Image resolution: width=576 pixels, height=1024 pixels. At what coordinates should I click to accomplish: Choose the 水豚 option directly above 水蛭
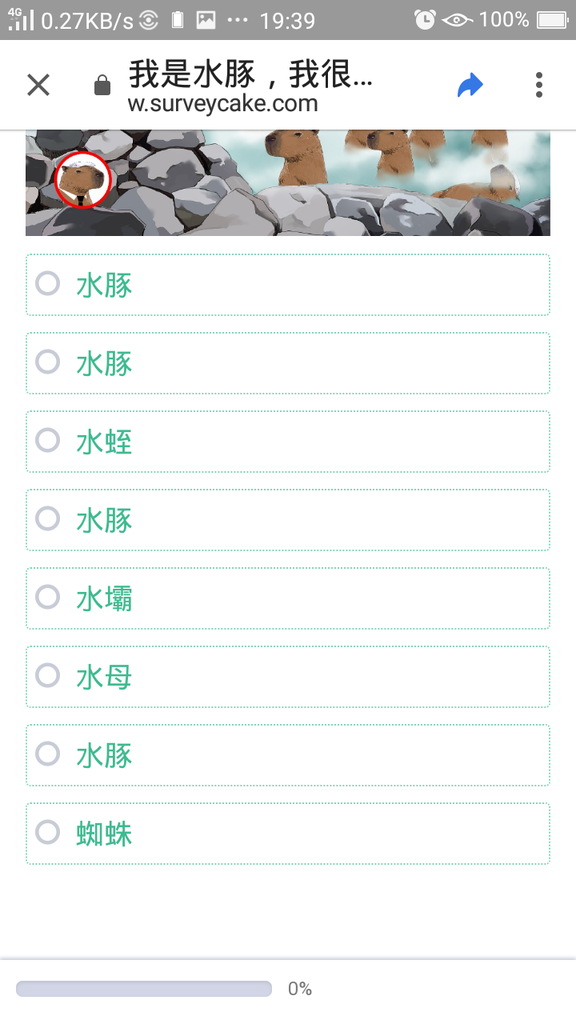point(288,363)
